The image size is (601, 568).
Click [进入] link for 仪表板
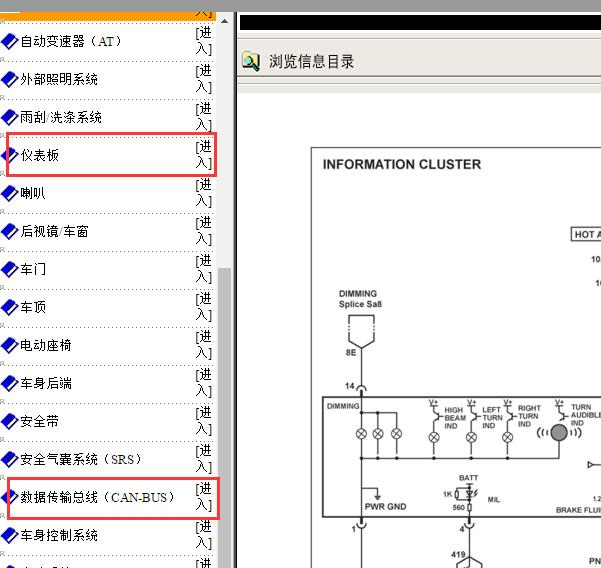click(x=204, y=155)
